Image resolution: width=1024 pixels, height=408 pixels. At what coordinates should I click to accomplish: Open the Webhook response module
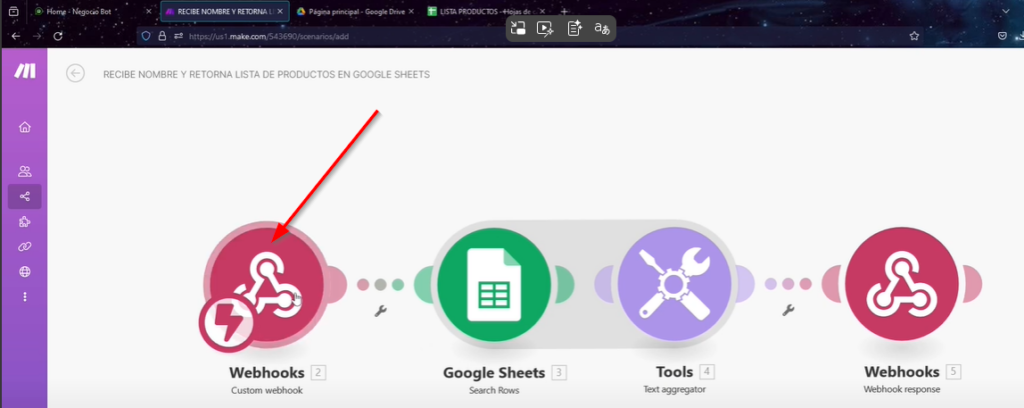pos(902,284)
